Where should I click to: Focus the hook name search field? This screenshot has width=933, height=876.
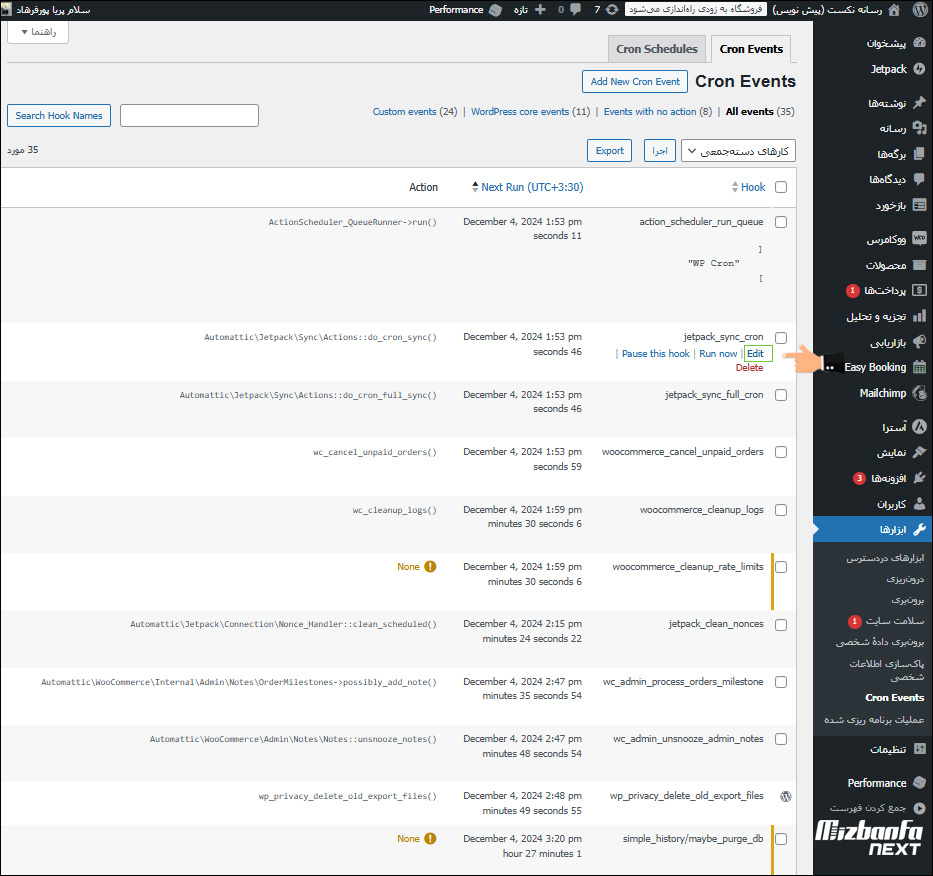(189, 115)
